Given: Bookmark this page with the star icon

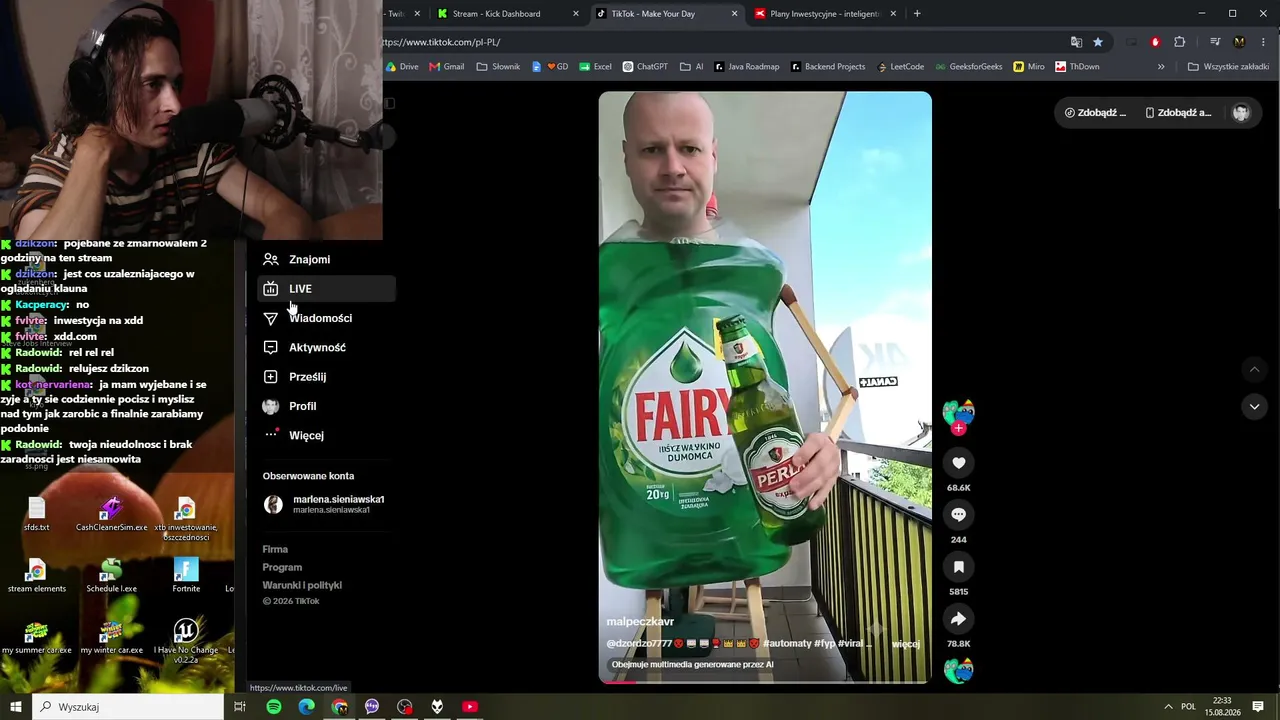Looking at the screenshot, I should coord(1098,42).
